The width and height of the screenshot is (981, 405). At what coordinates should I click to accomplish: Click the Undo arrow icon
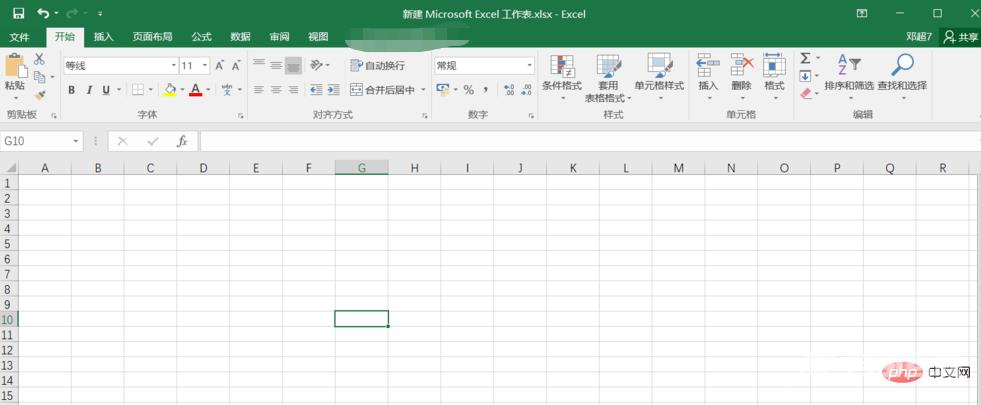pos(42,13)
